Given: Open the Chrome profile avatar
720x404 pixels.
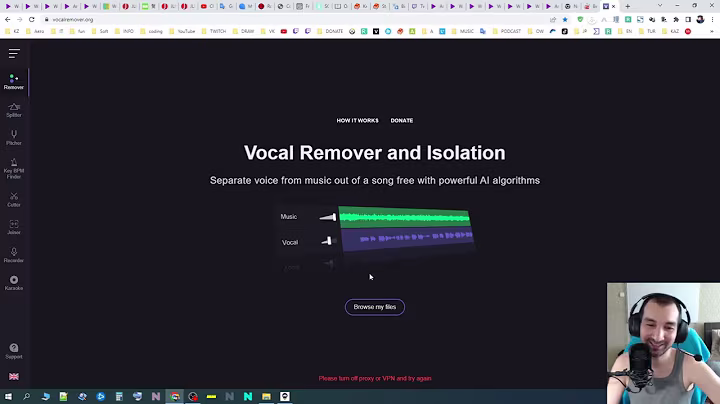Looking at the screenshot, I should (700, 20).
